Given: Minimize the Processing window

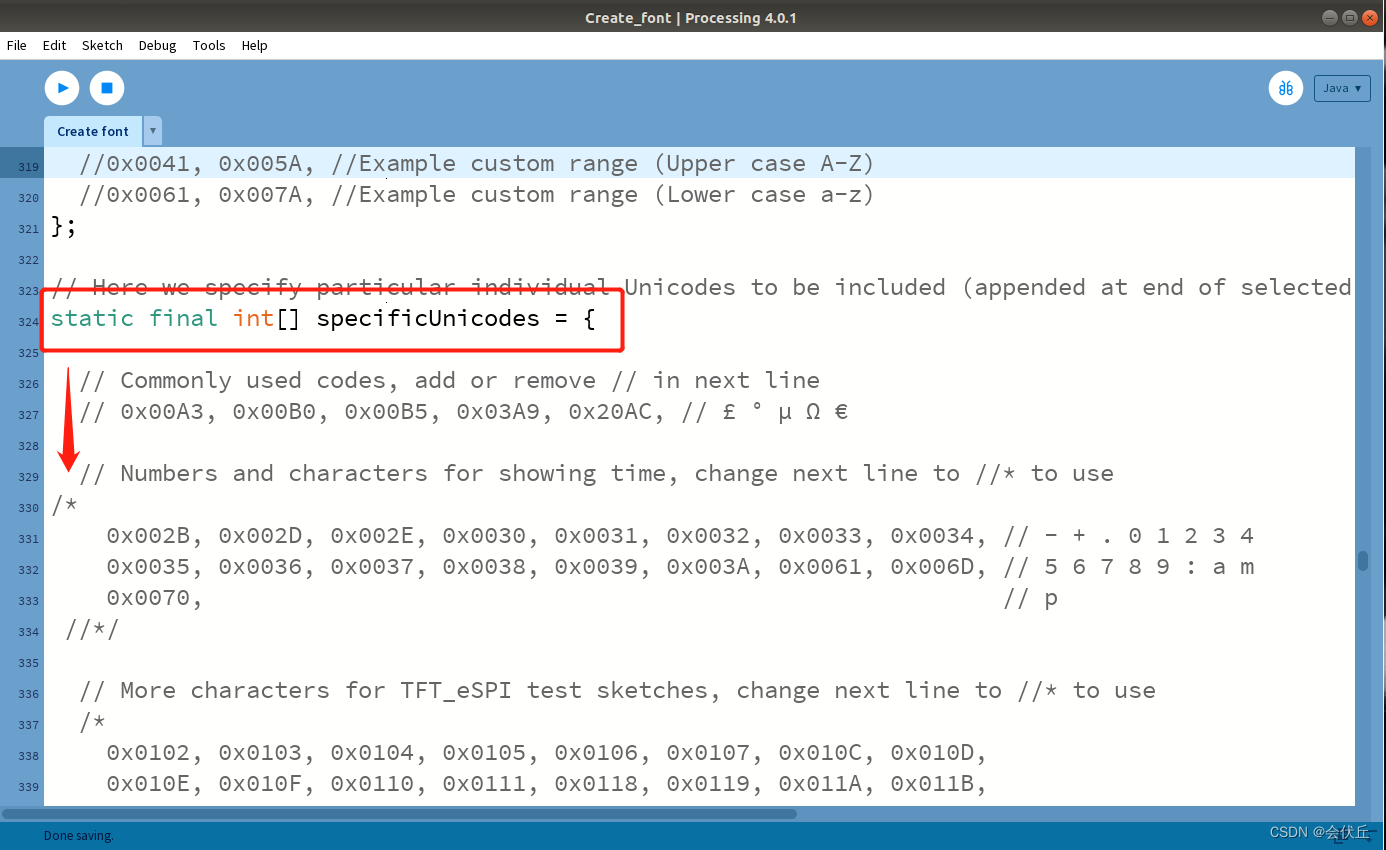Looking at the screenshot, I should 1329,17.
